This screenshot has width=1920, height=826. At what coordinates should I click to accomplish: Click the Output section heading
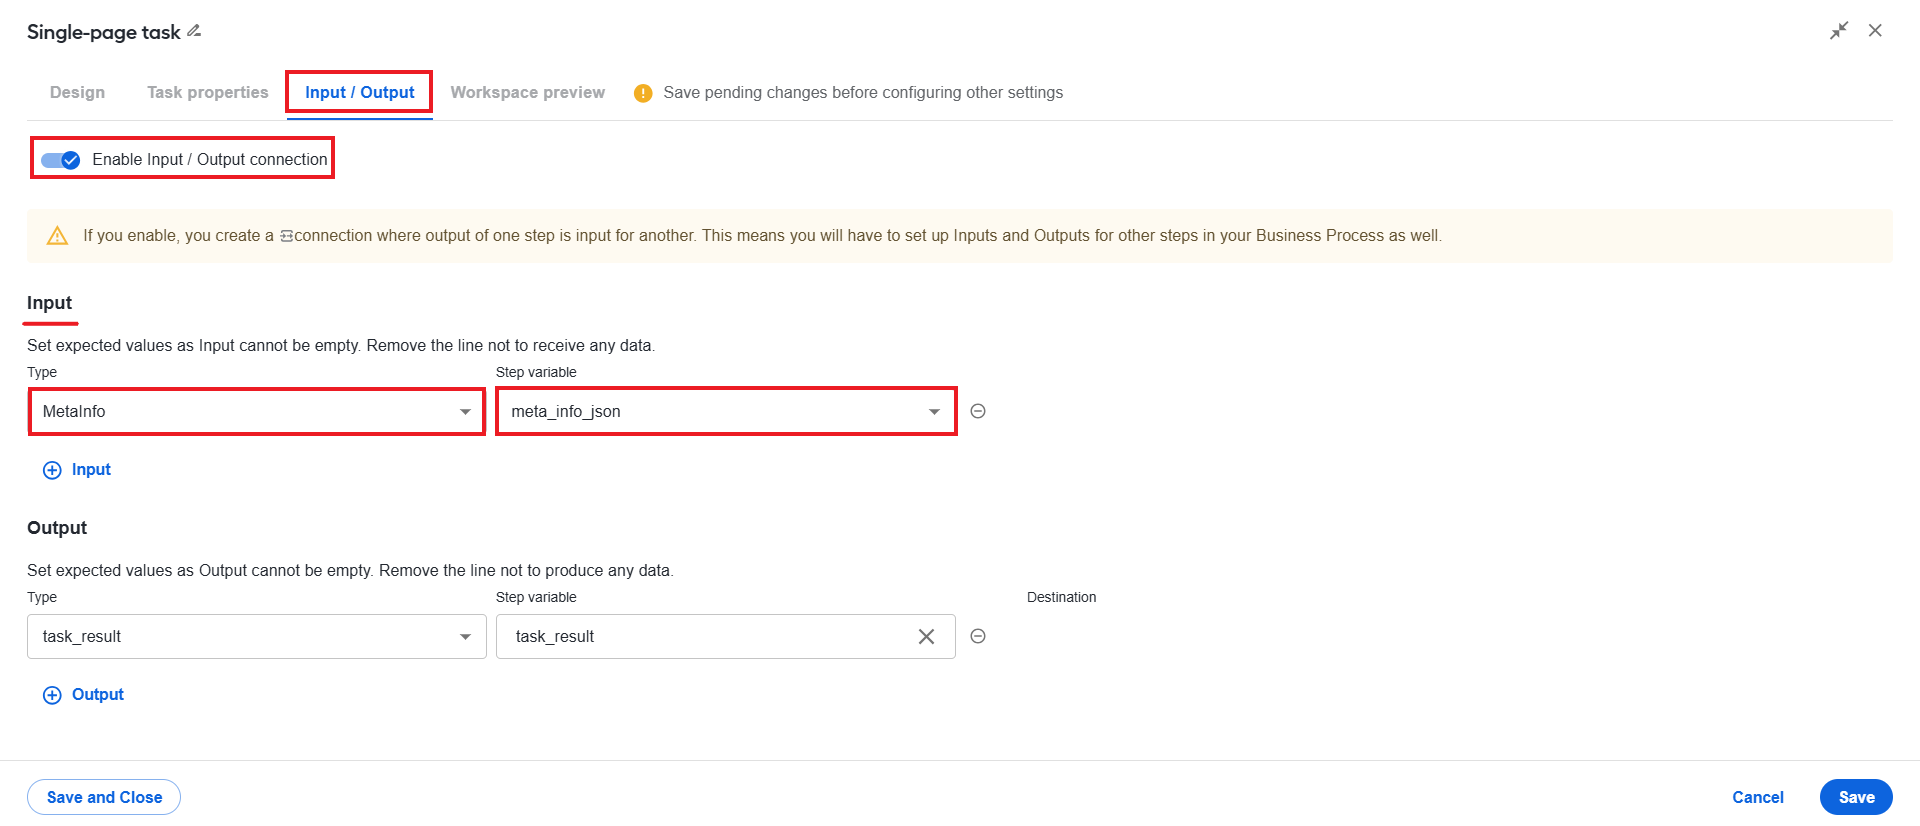point(57,528)
